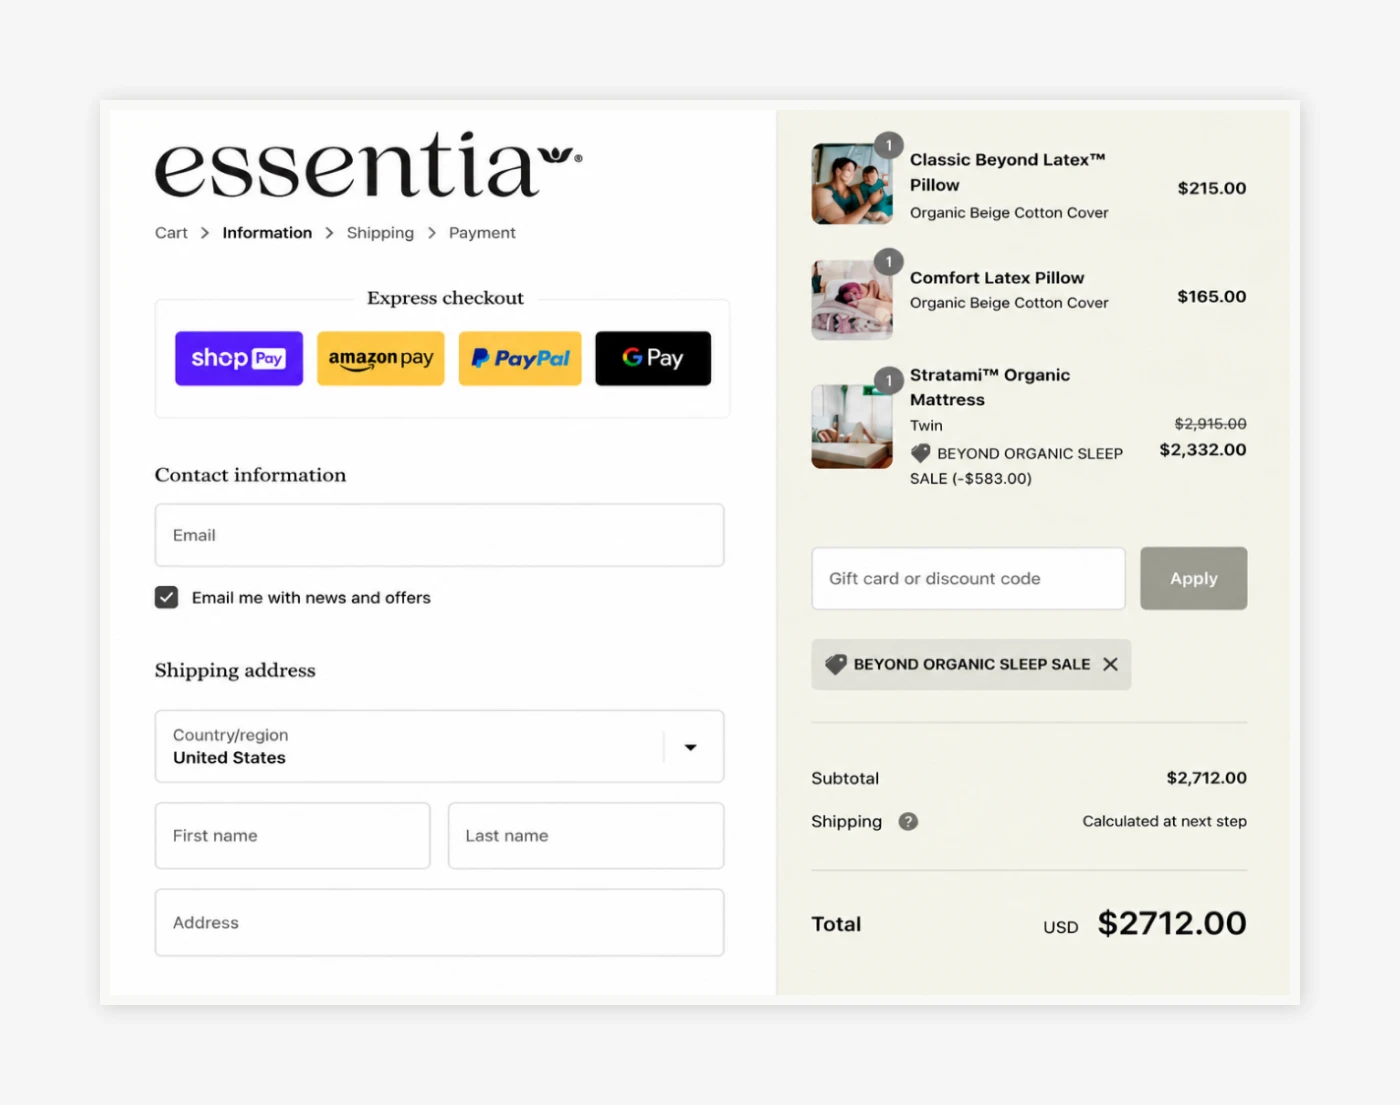Pay with the Shop Pay express button
Image resolution: width=1400 pixels, height=1105 pixels.
click(239, 358)
